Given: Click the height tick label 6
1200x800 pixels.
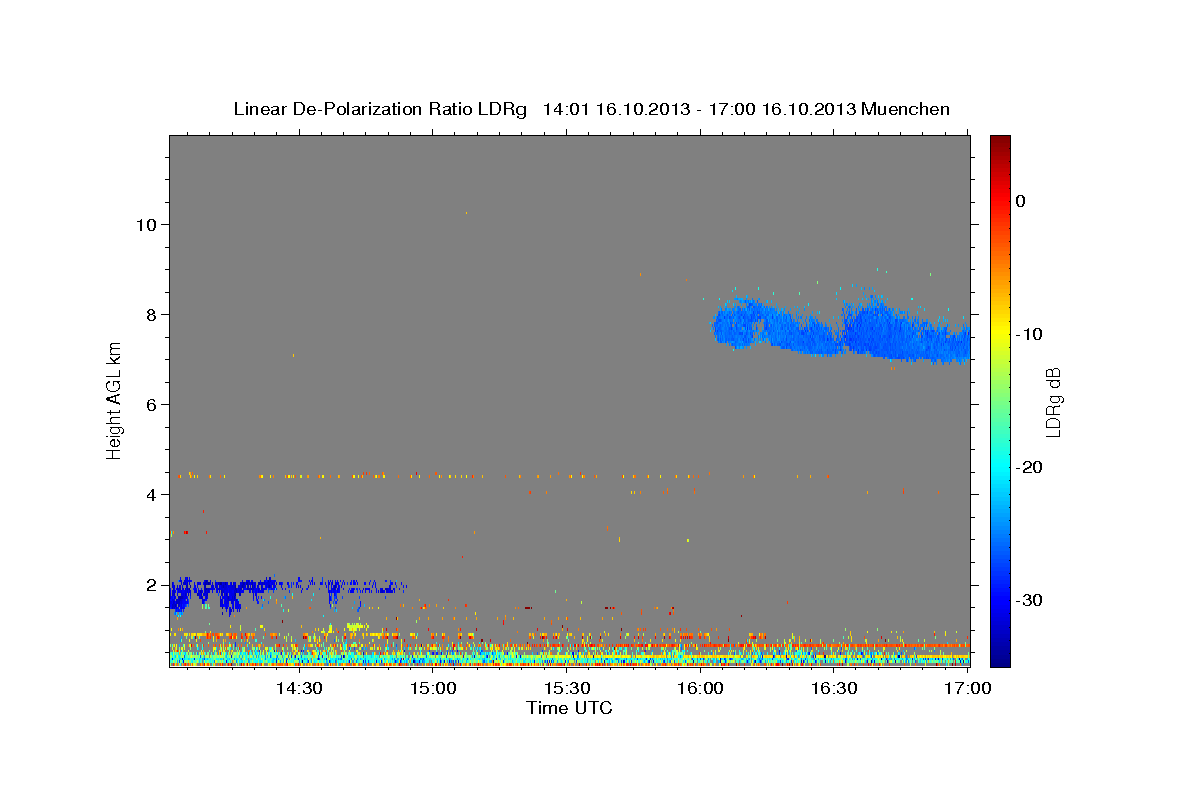Looking at the screenshot, I should [152, 405].
